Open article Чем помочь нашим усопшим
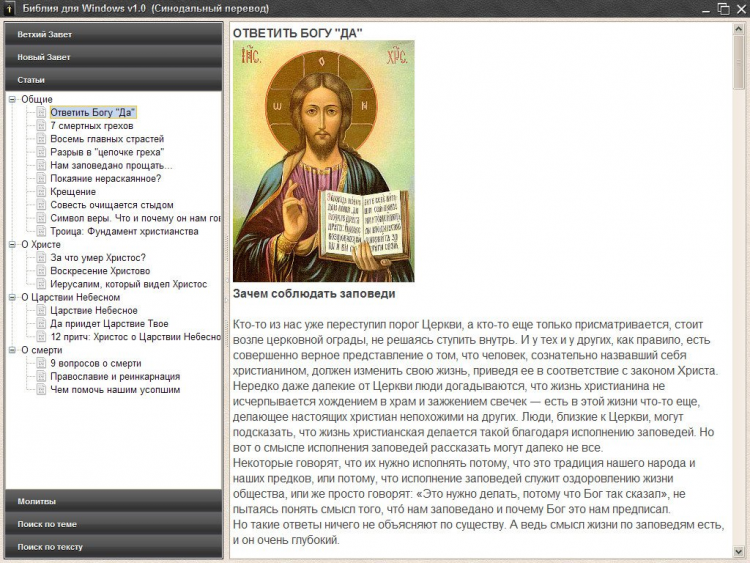Image resolution: width=750 pixels, height=563 pixels. coord(115,390)
